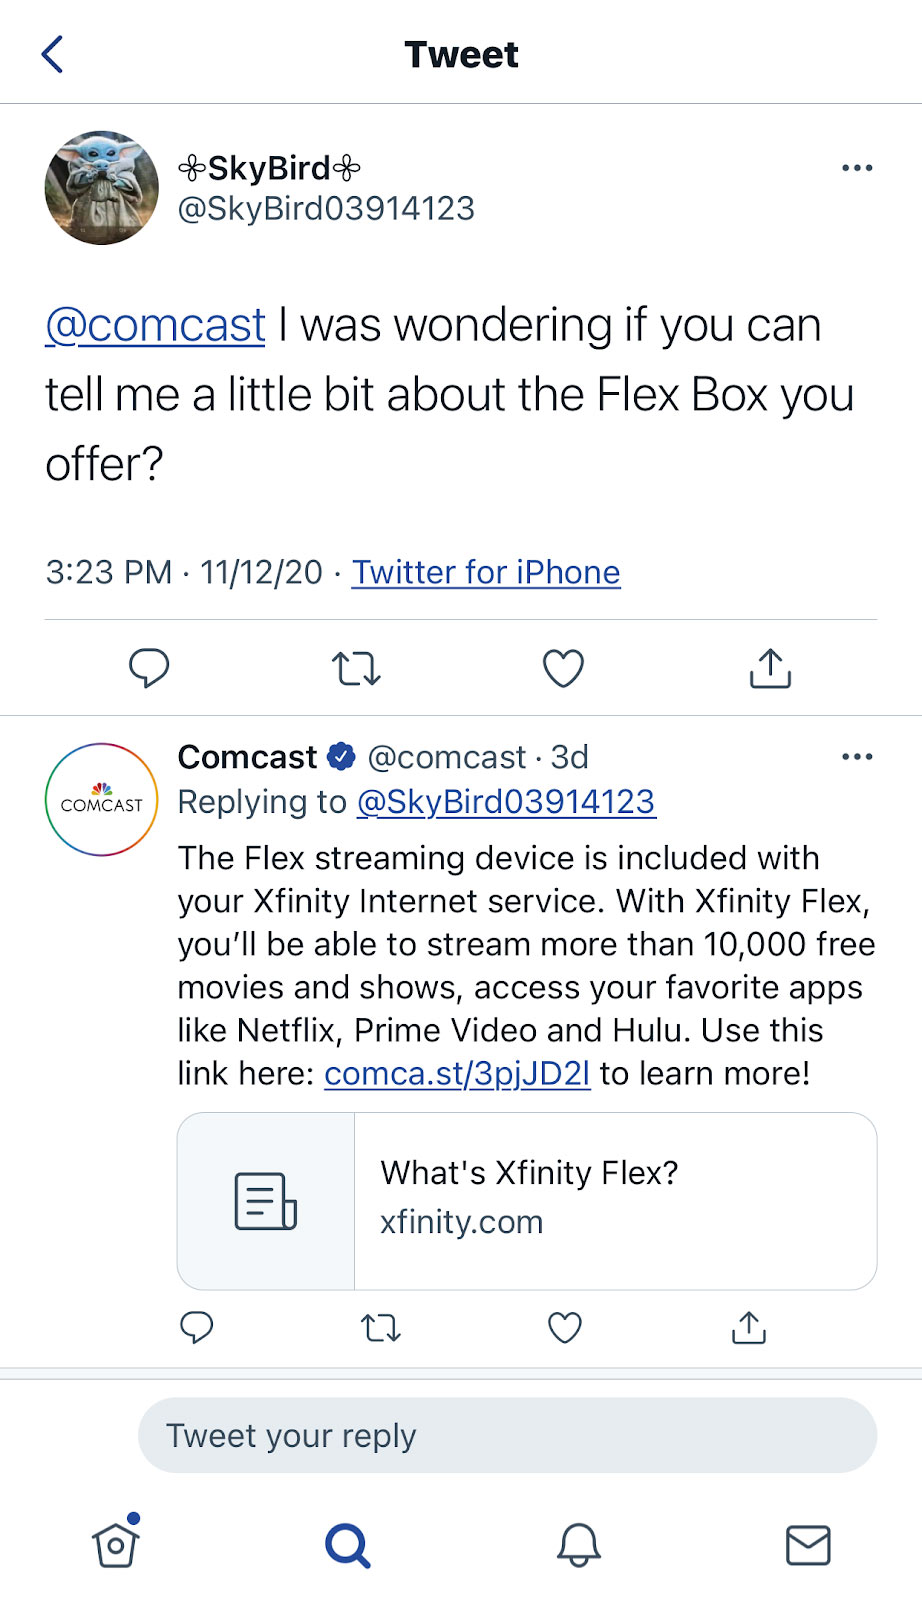Retweet the Comcast reply
Image resolution: width=922 pixels, height=1600 pixels.
click(380, 1328)
